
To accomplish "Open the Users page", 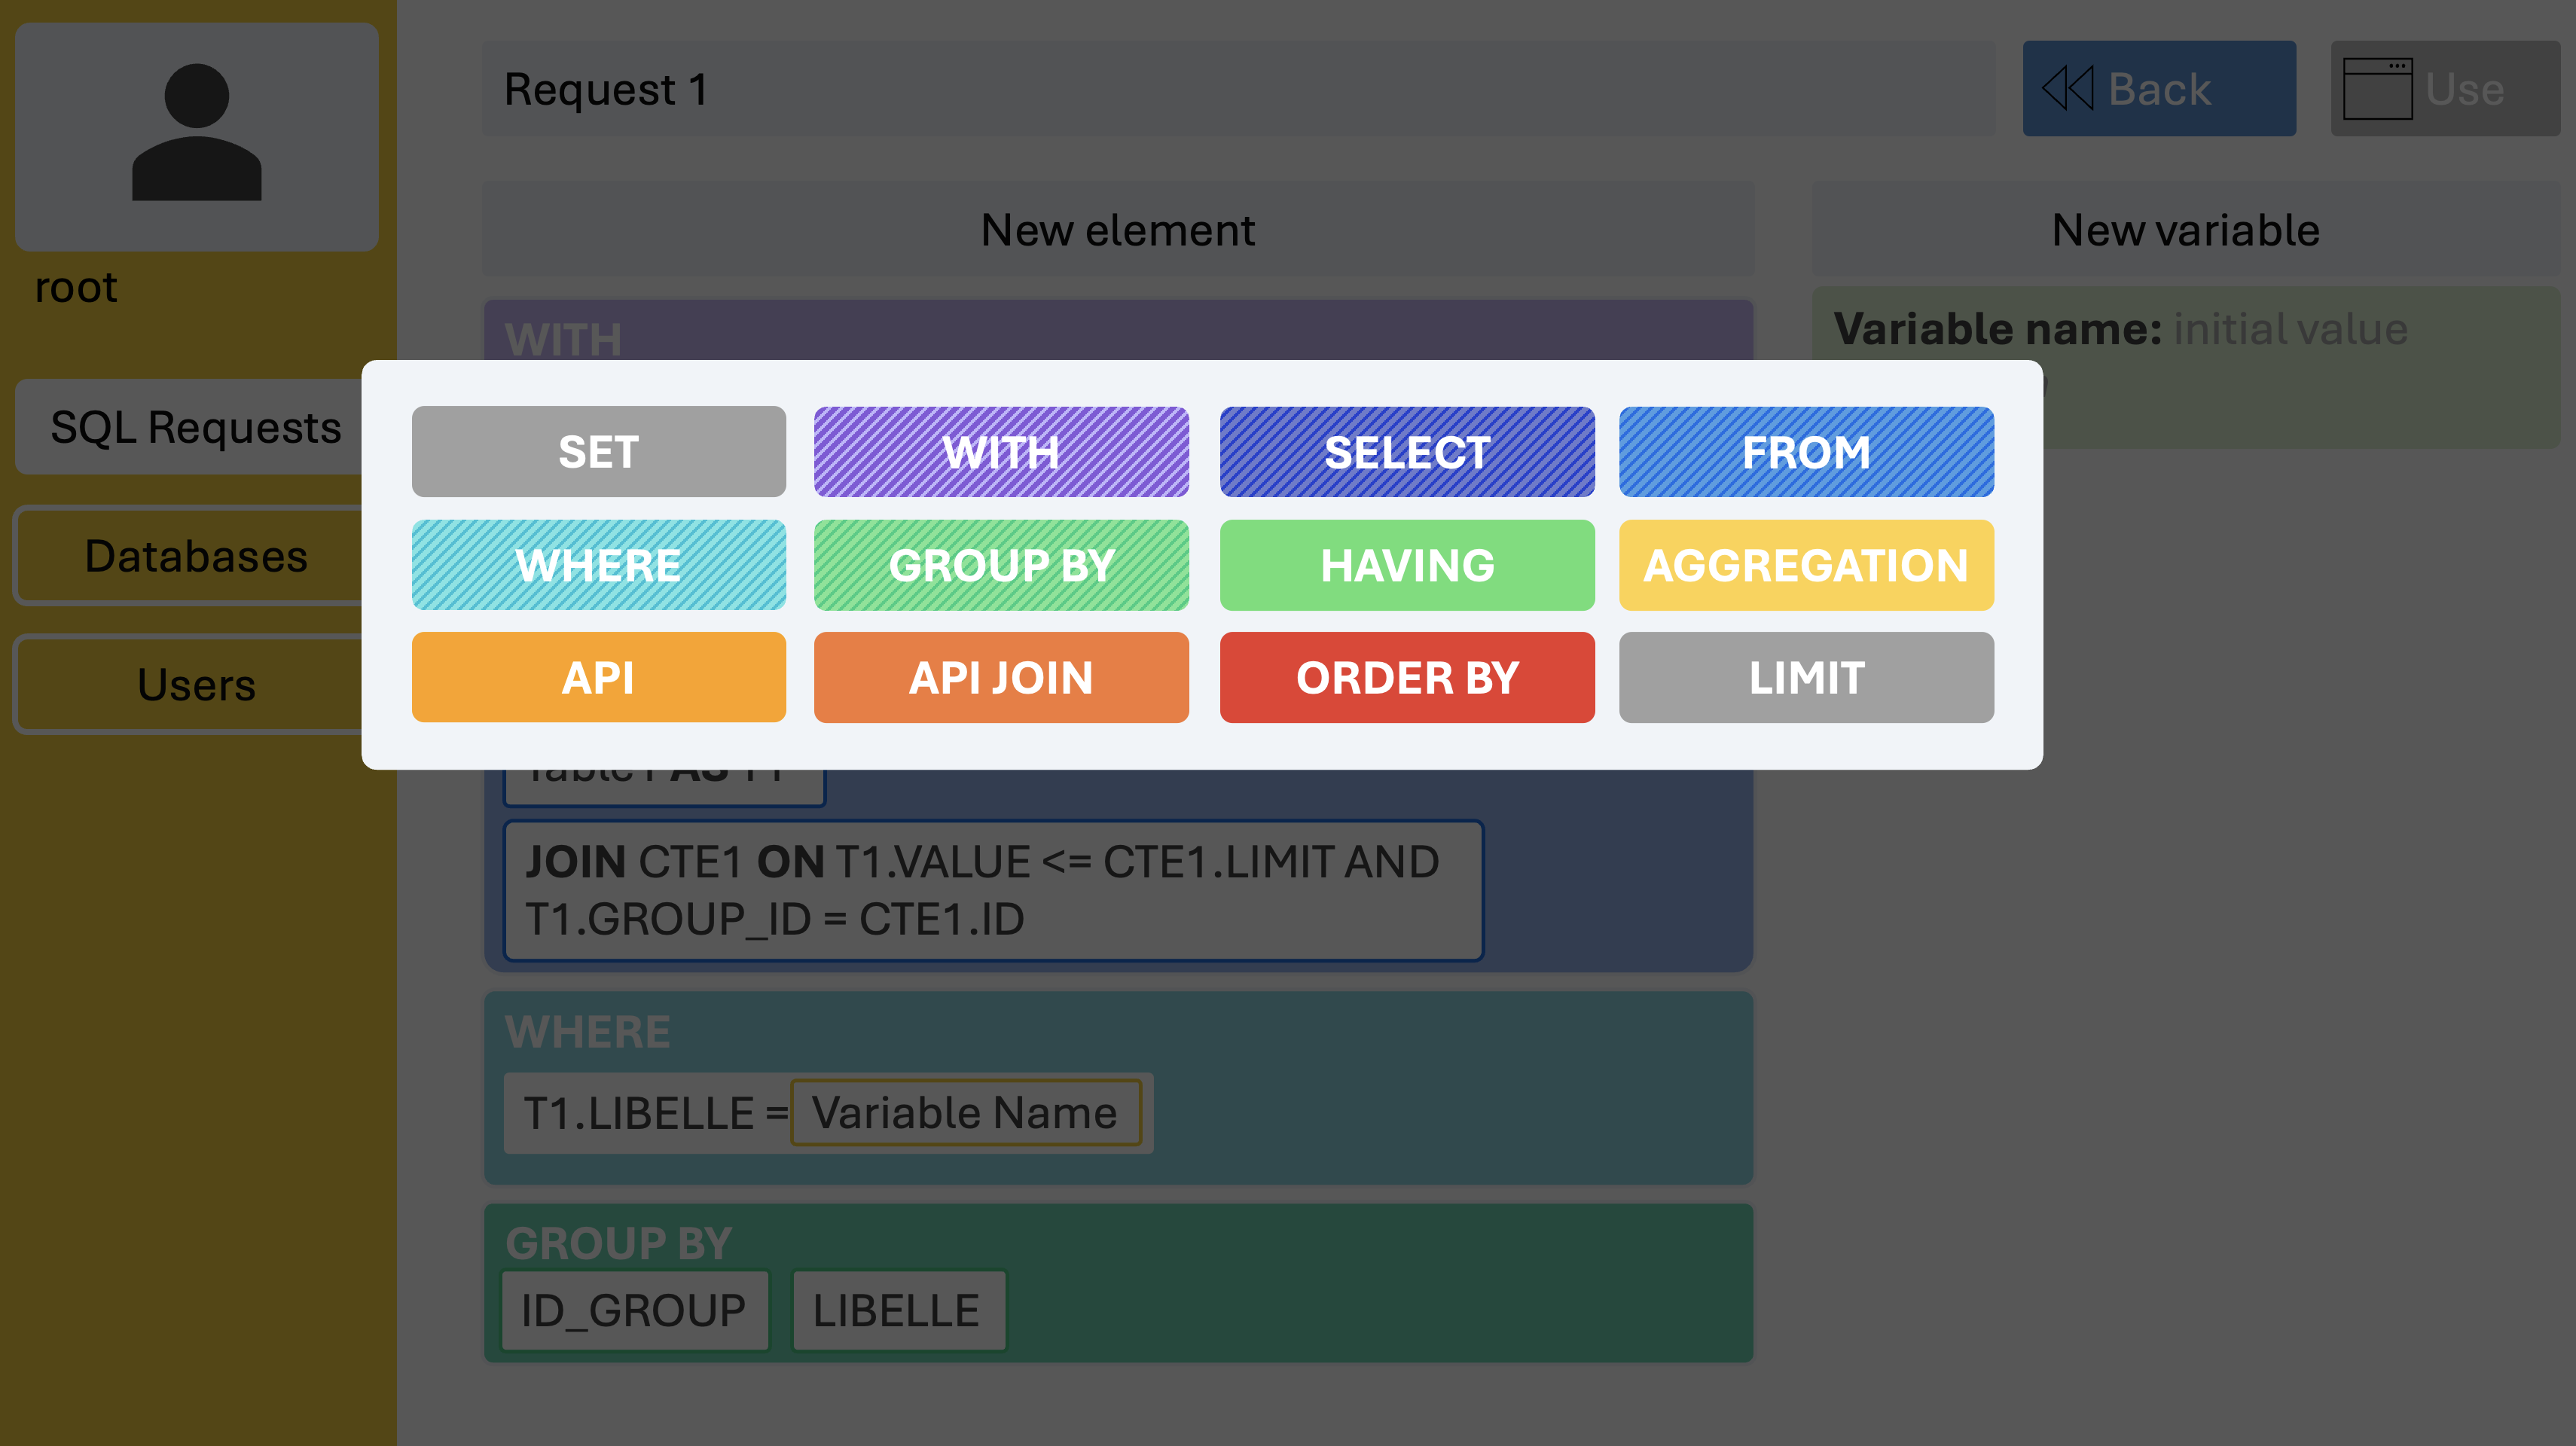I will pyautogui.click(x=196, y=685).
